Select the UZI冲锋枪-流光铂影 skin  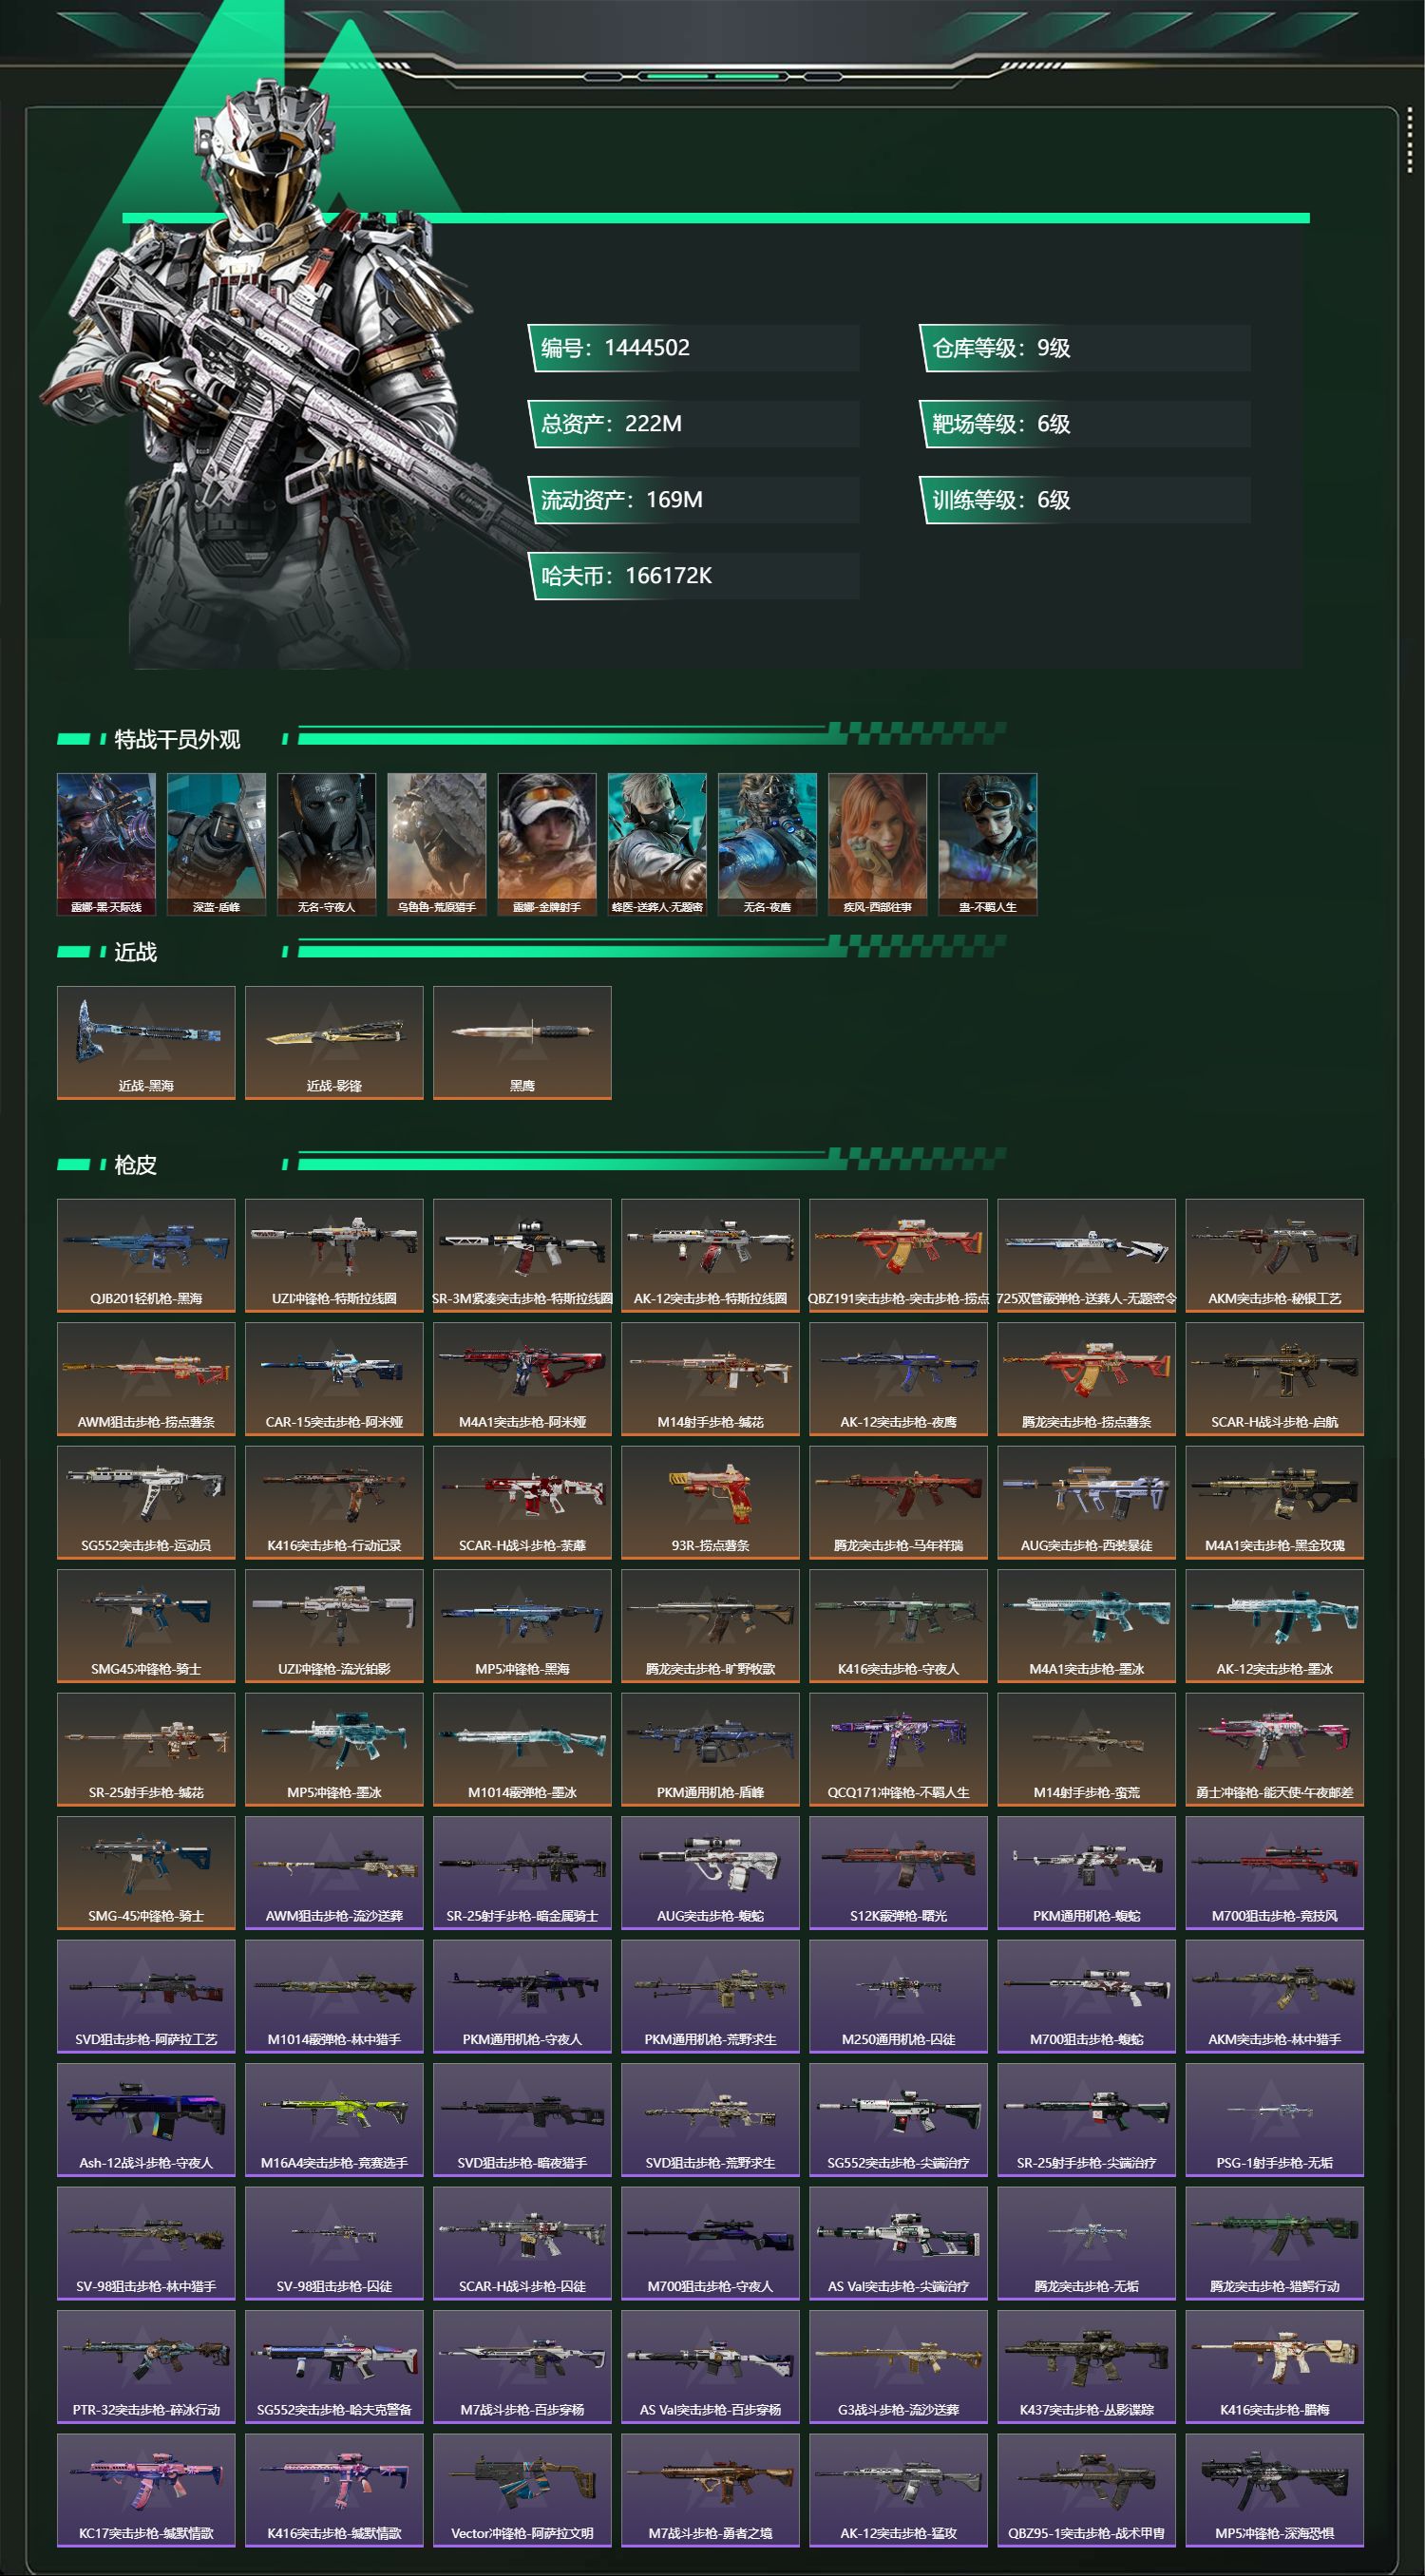(334, 1626)
